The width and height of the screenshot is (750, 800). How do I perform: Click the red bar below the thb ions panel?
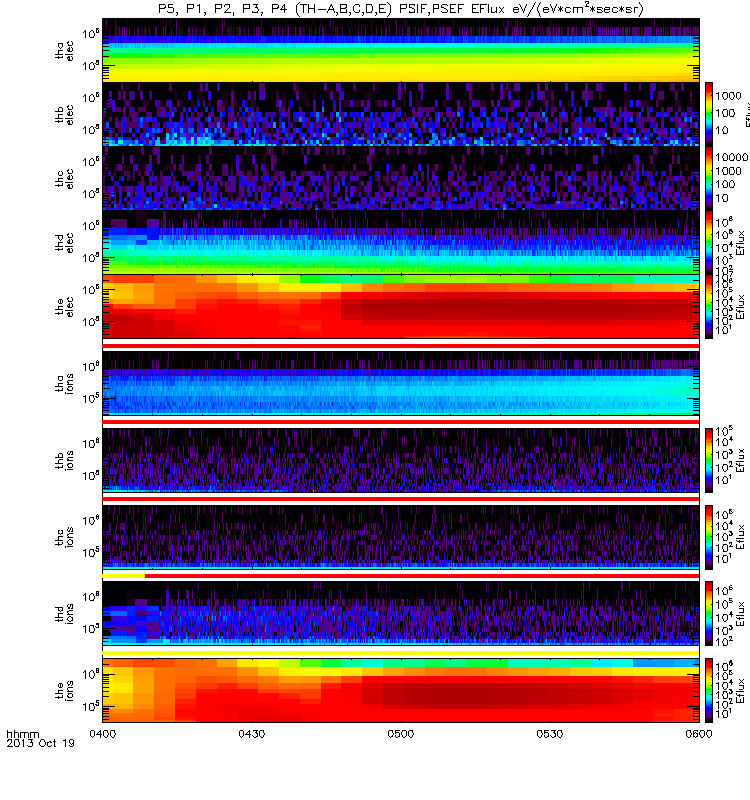click(x=401, y=499)
